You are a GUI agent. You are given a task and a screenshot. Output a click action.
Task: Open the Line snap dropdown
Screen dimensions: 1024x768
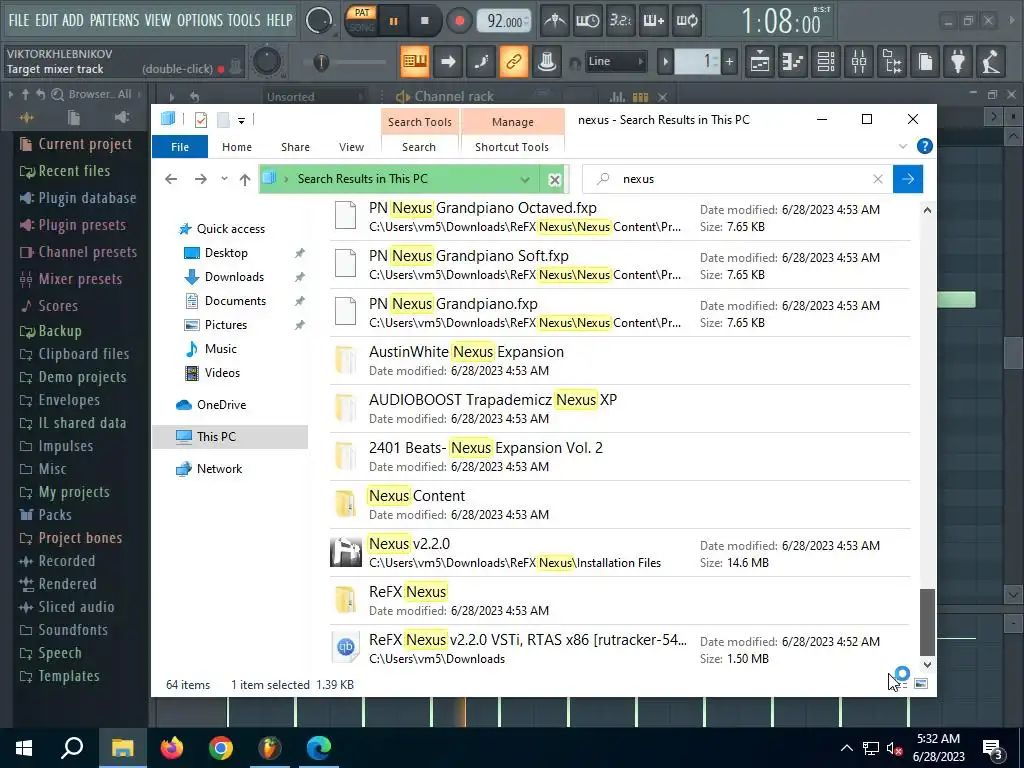point(615,61)
